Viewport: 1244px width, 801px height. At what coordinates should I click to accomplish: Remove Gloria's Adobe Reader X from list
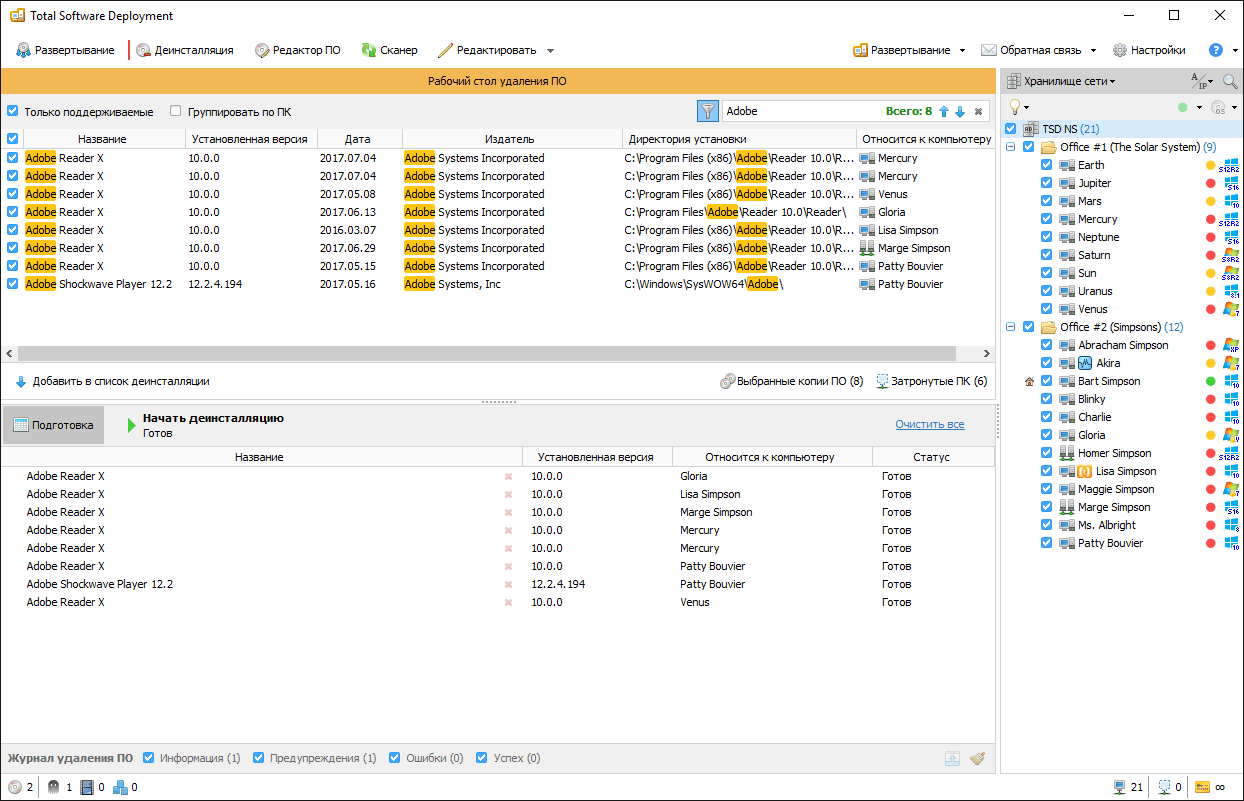coord(508,477)
